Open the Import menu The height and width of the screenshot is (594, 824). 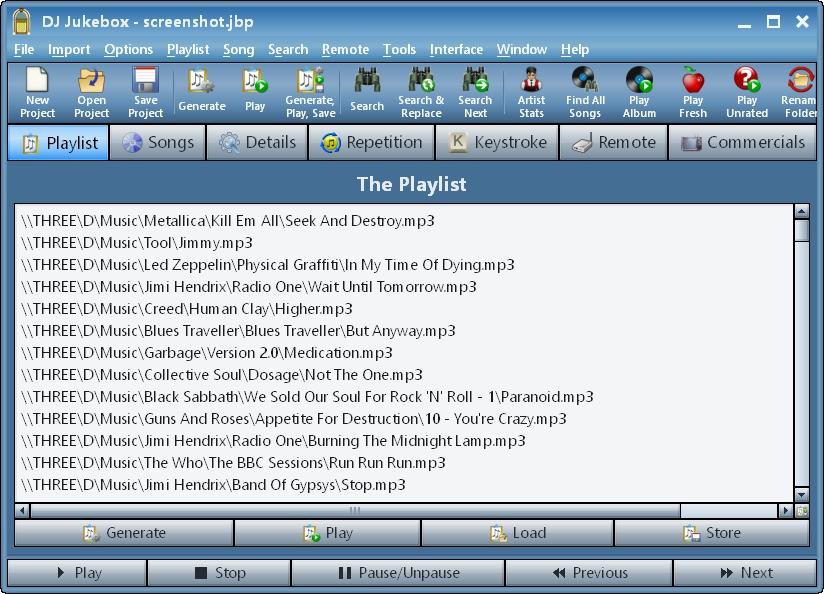click(69, 49)
